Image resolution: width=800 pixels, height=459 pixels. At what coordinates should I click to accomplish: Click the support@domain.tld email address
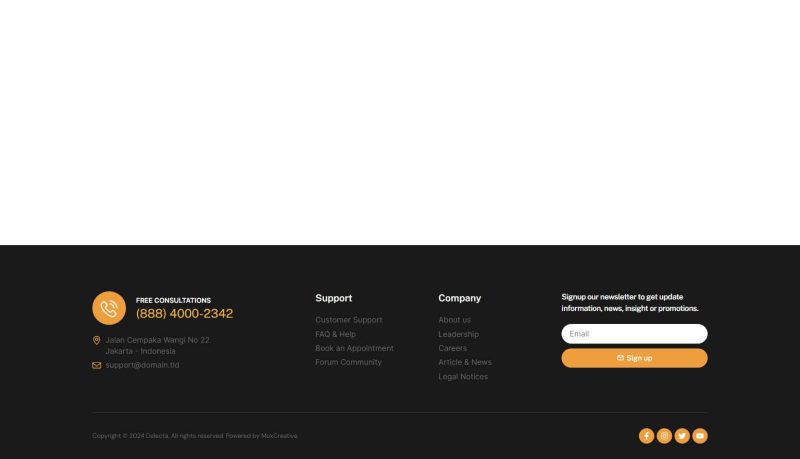click(142, 365)
